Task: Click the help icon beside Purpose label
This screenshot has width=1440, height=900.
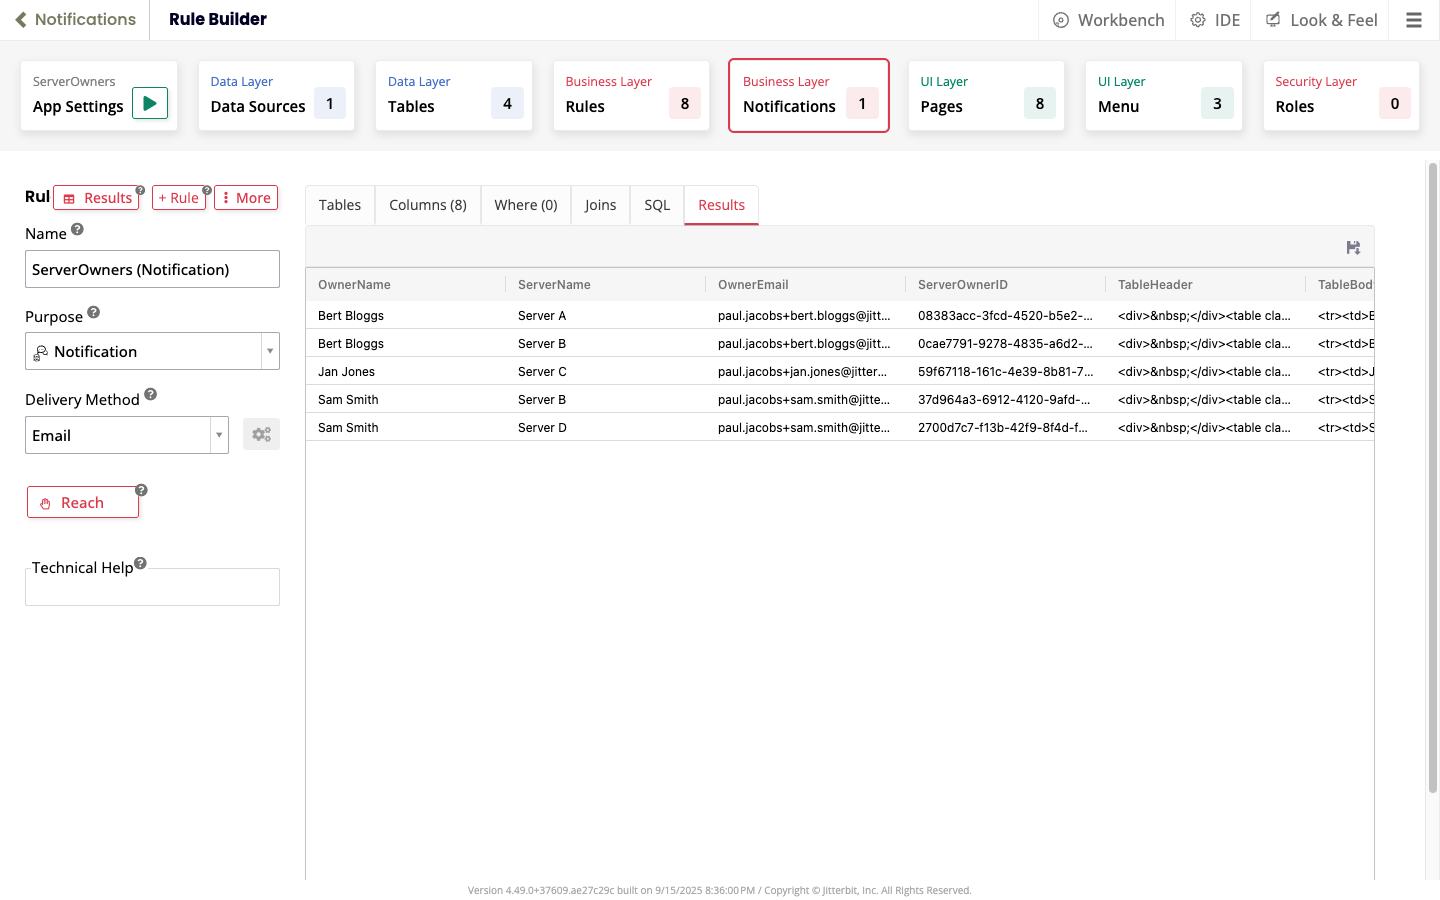Action: click(x=93, y=311)
